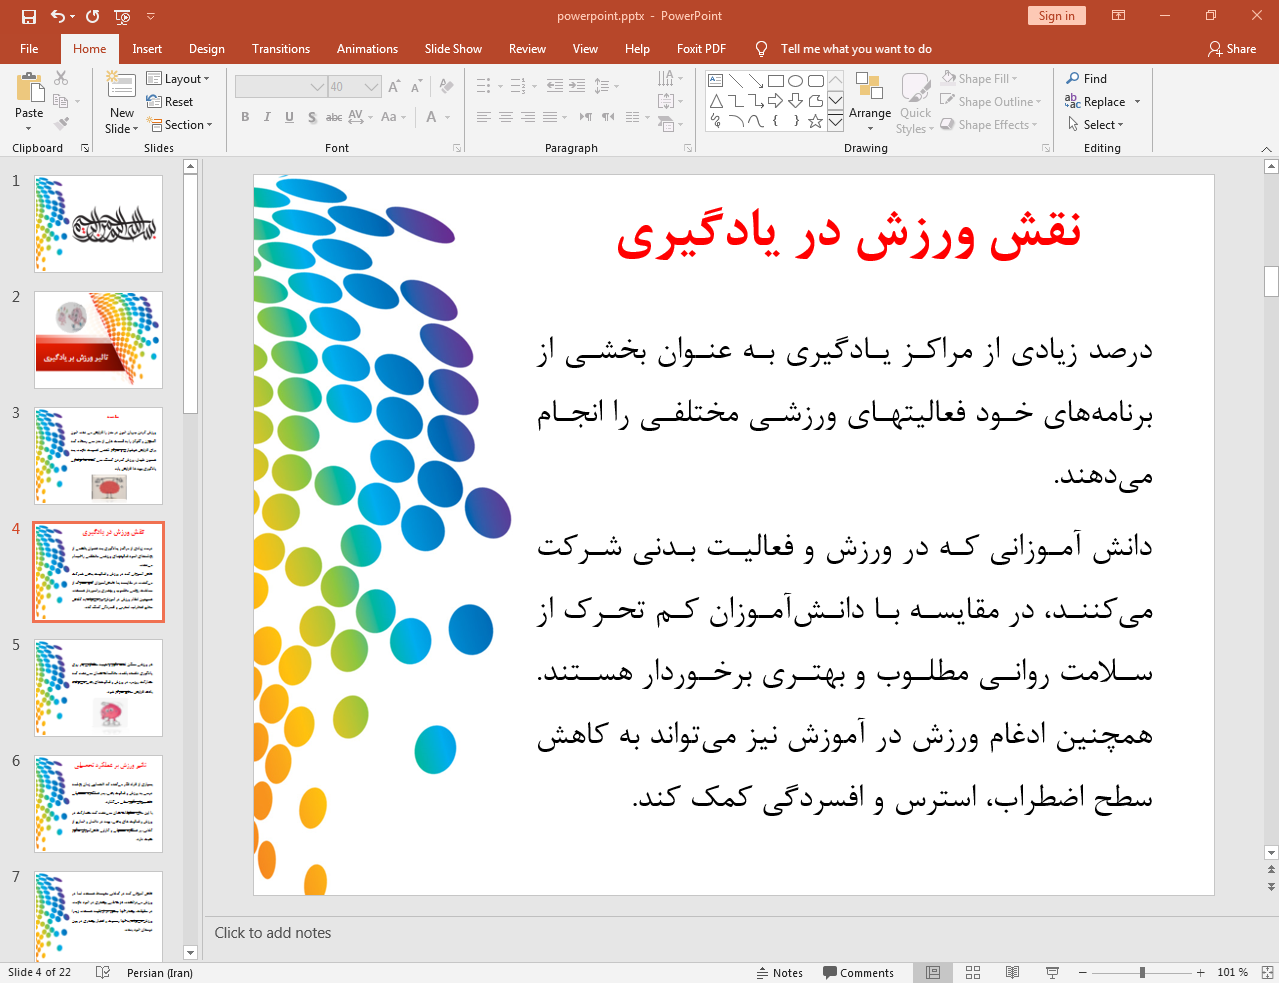The width and height of the screenshot is (1279, 983).
Task: Fit slide to current window icon
Action: (x=1267, y=972)
